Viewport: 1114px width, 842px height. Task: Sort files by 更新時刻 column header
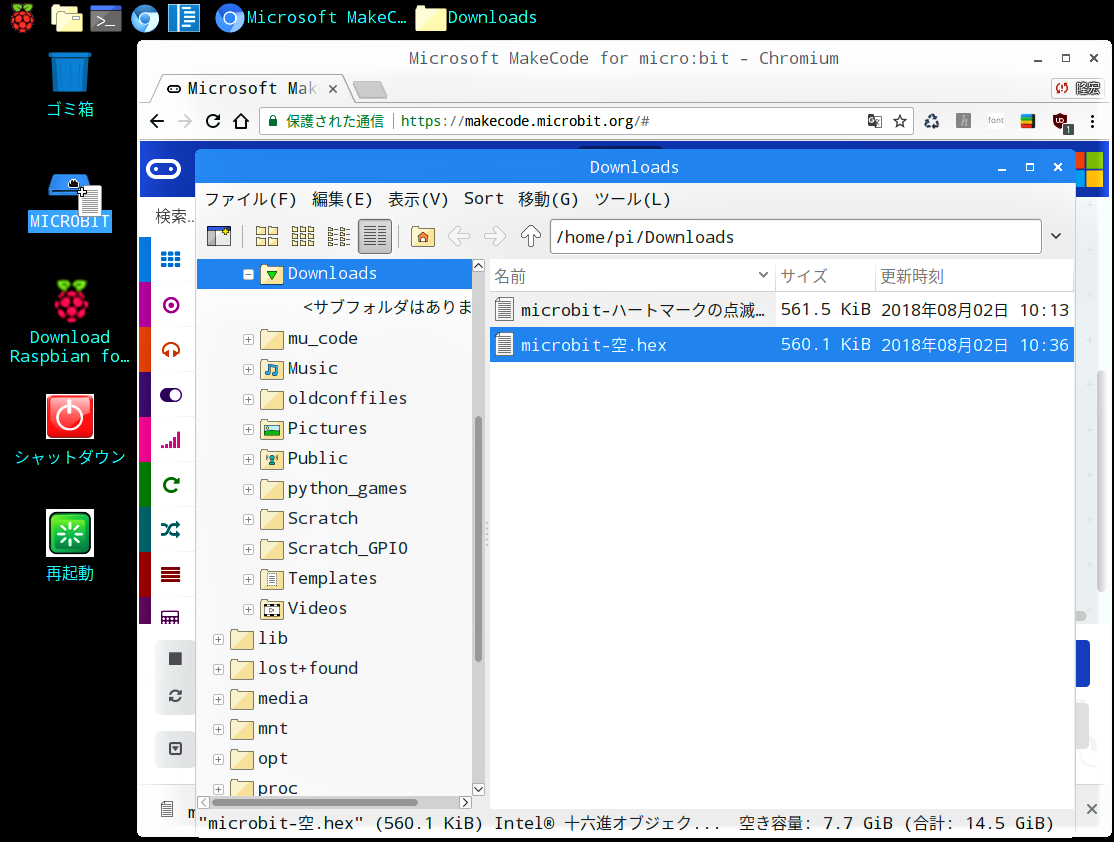[974, 276]
